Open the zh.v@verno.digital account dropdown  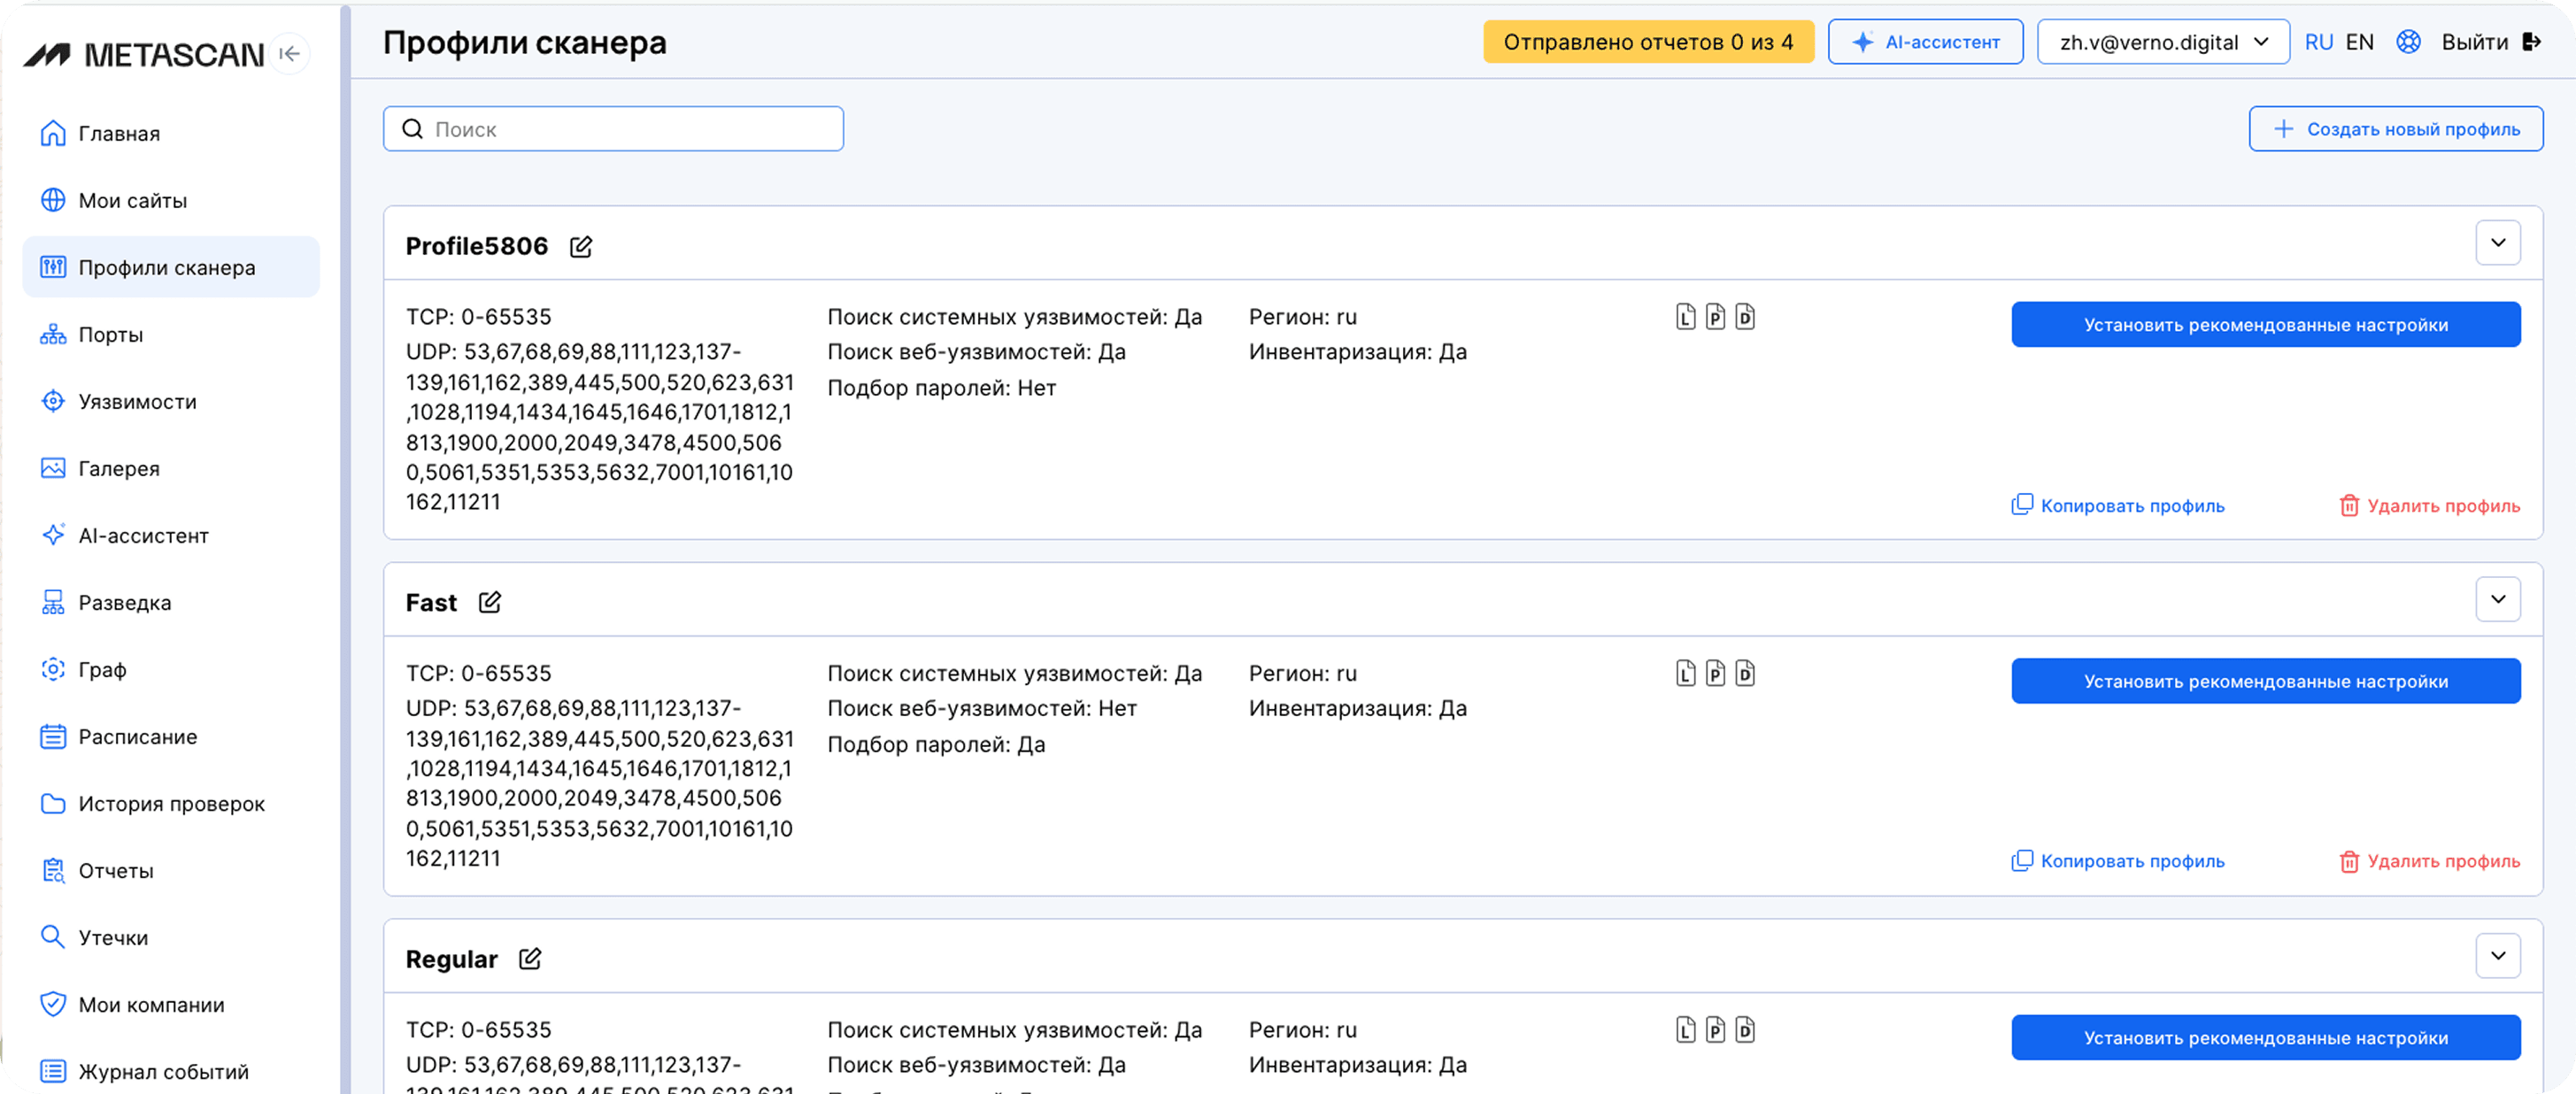pyautogui.click(x=2163, y=42)
